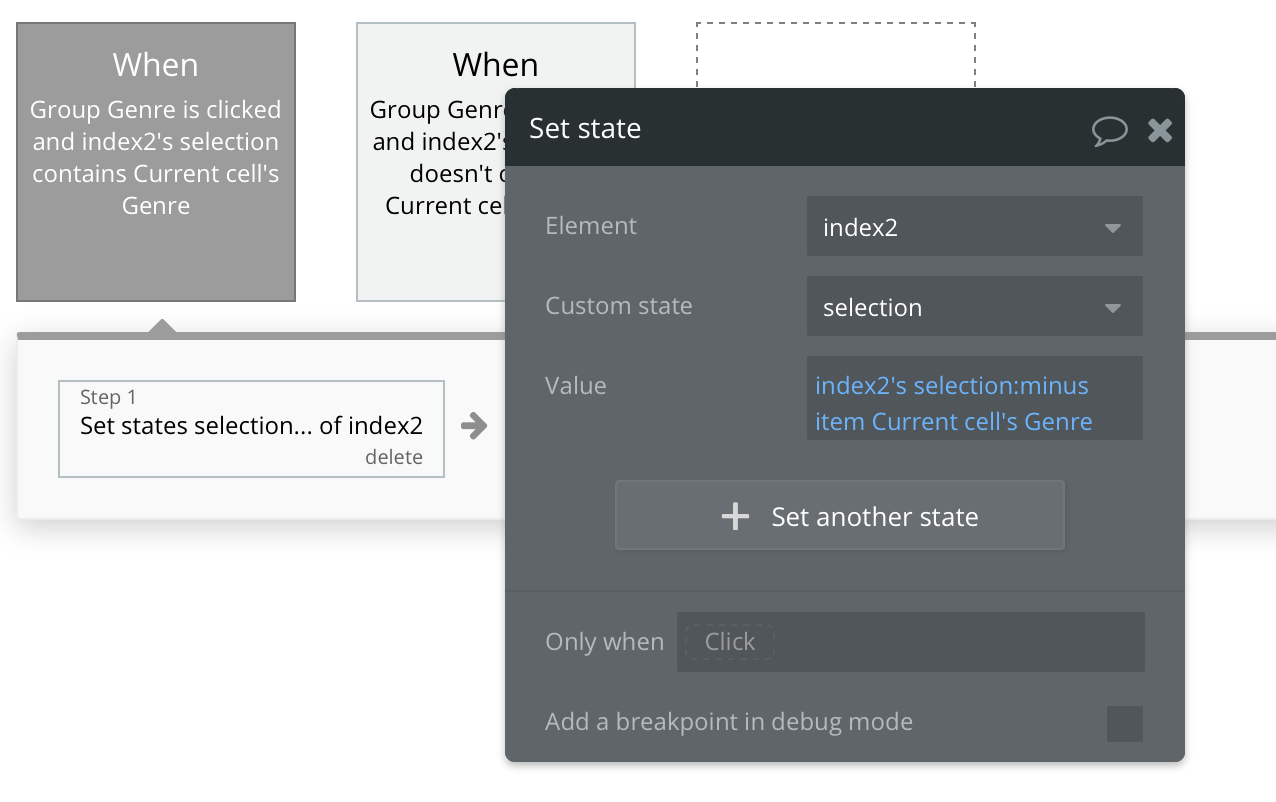Image resolution: width=1276 pixels, height=802 pixels.
Task: Click the empty dashed event placeholder
Action: 835,55
